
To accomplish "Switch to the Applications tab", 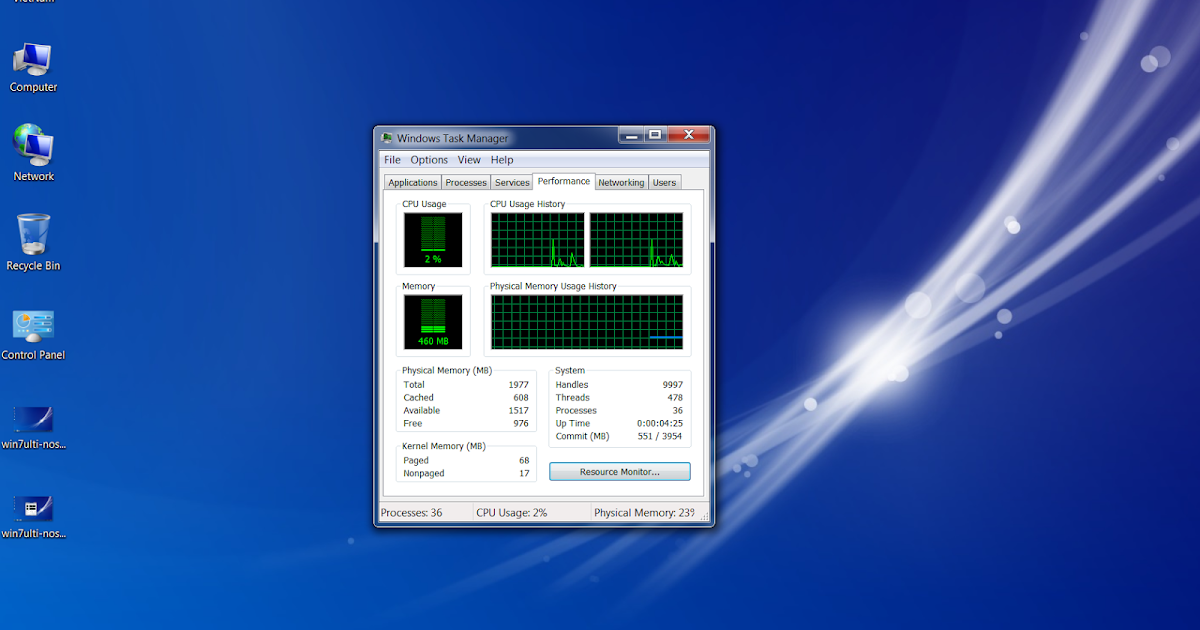I will coord(413,183).
